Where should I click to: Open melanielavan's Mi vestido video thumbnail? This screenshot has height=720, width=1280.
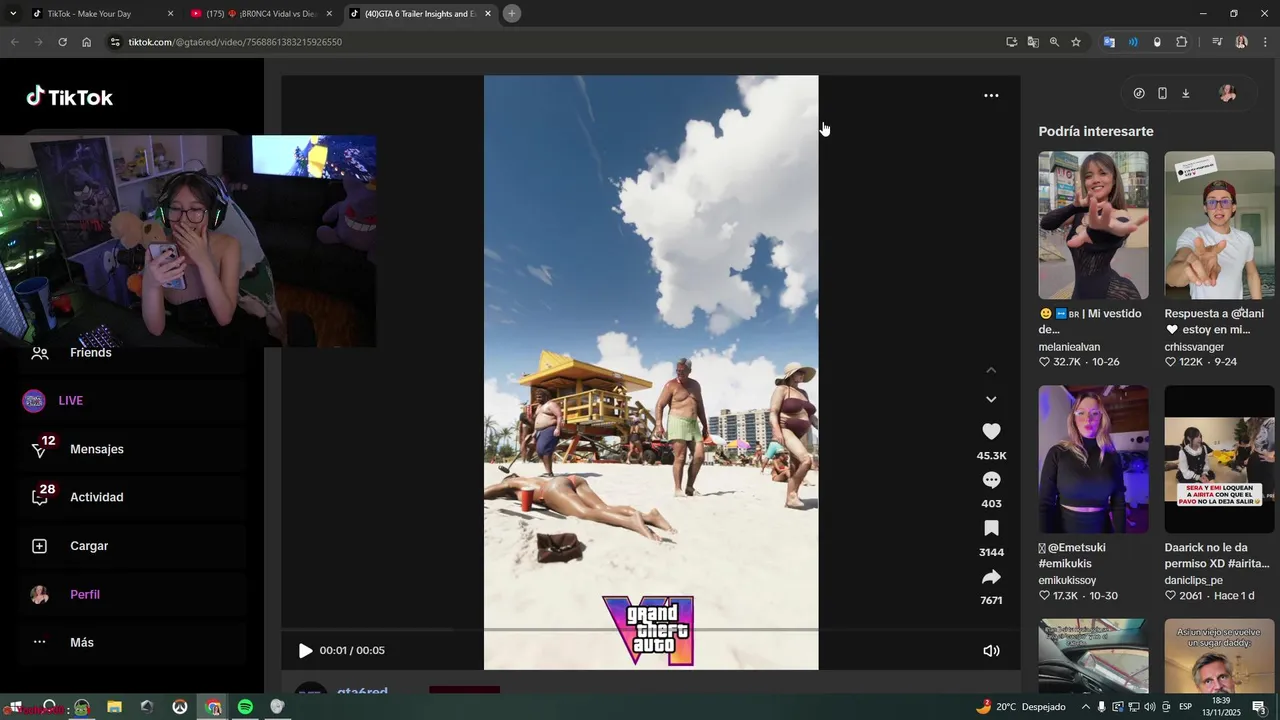click(1093, 225)
